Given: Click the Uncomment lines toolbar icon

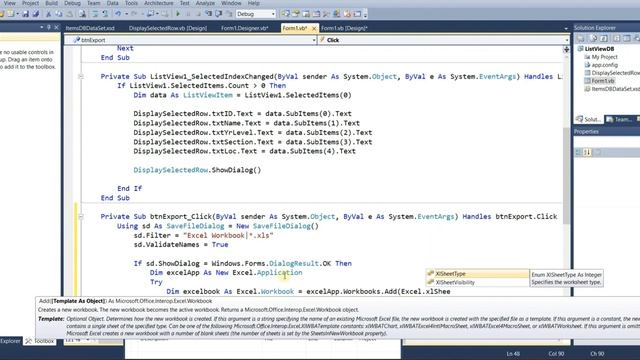Looking at the screenshot, I should (105, 14).
